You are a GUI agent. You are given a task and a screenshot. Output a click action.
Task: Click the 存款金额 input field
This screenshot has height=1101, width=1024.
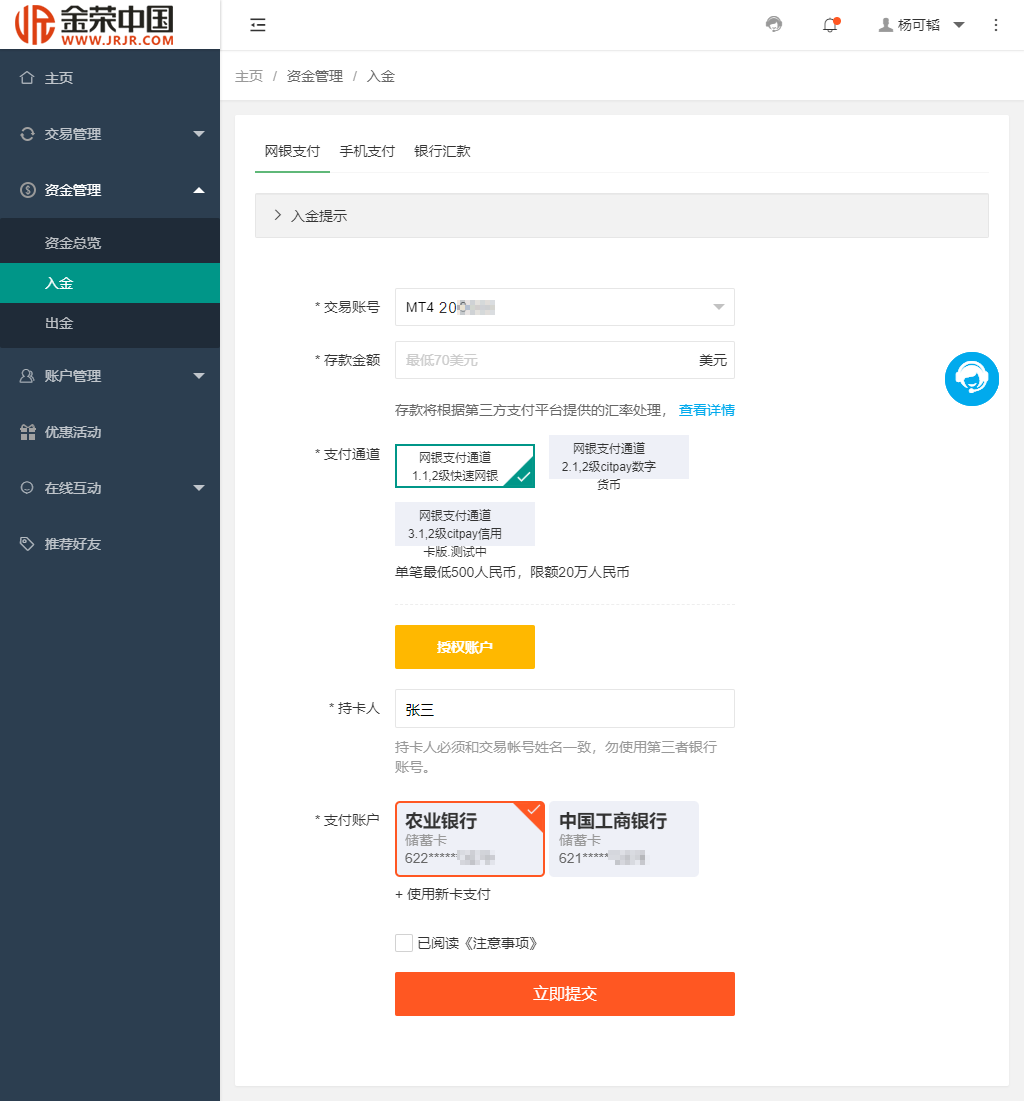[565, 360]
